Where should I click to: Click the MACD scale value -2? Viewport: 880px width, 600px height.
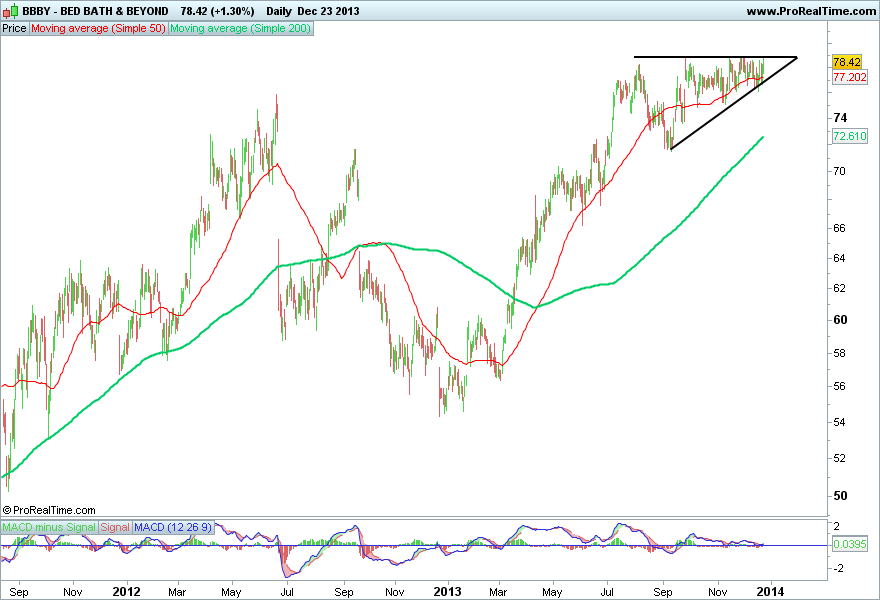(x=837, y=569)
